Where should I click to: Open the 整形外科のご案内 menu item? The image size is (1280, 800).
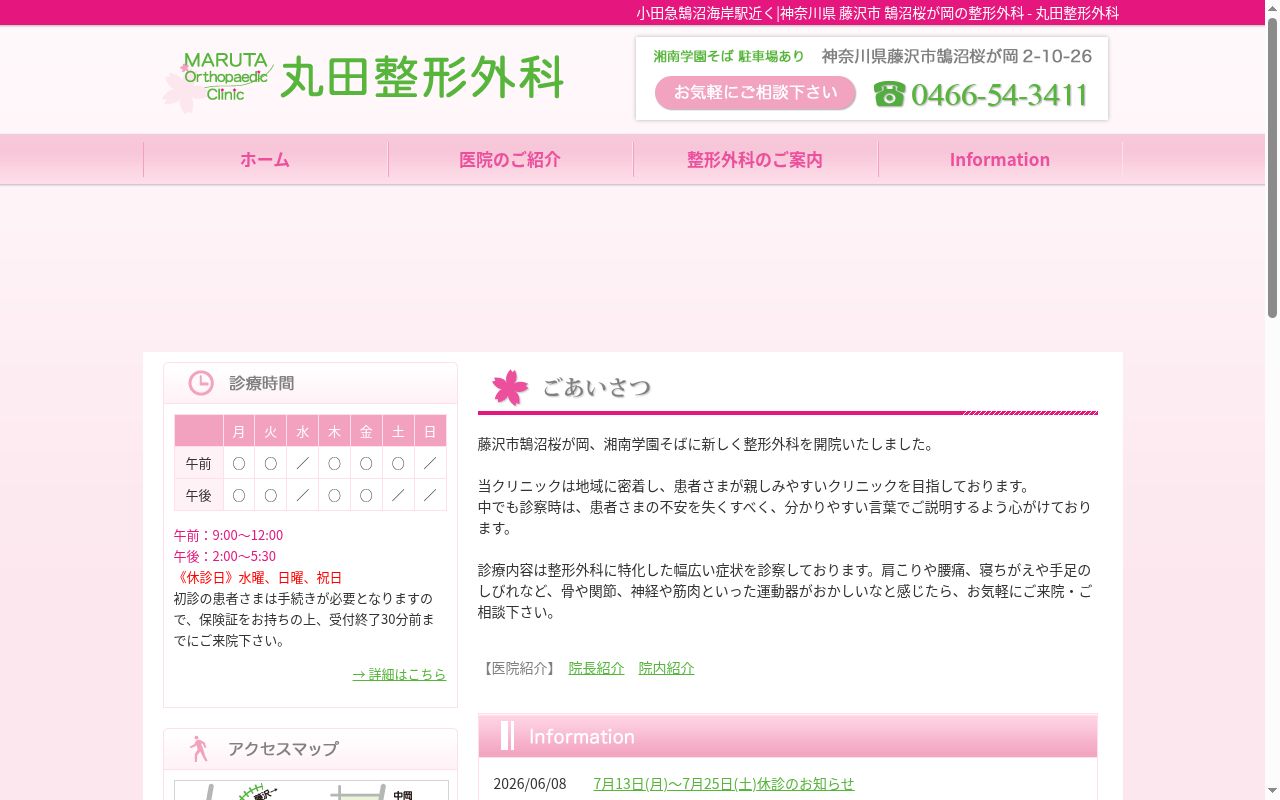coord(755,159)
